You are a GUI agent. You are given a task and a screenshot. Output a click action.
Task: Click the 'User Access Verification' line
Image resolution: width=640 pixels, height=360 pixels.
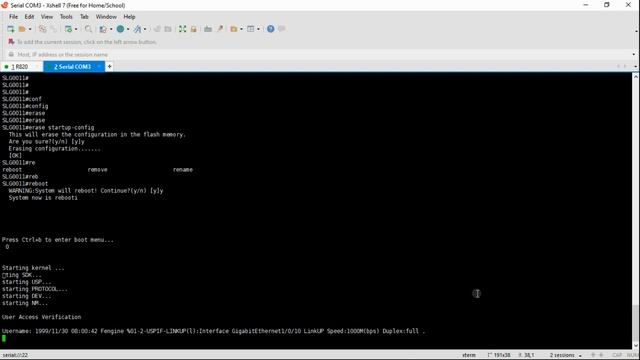pyautogui.click(x=41, y=317)
